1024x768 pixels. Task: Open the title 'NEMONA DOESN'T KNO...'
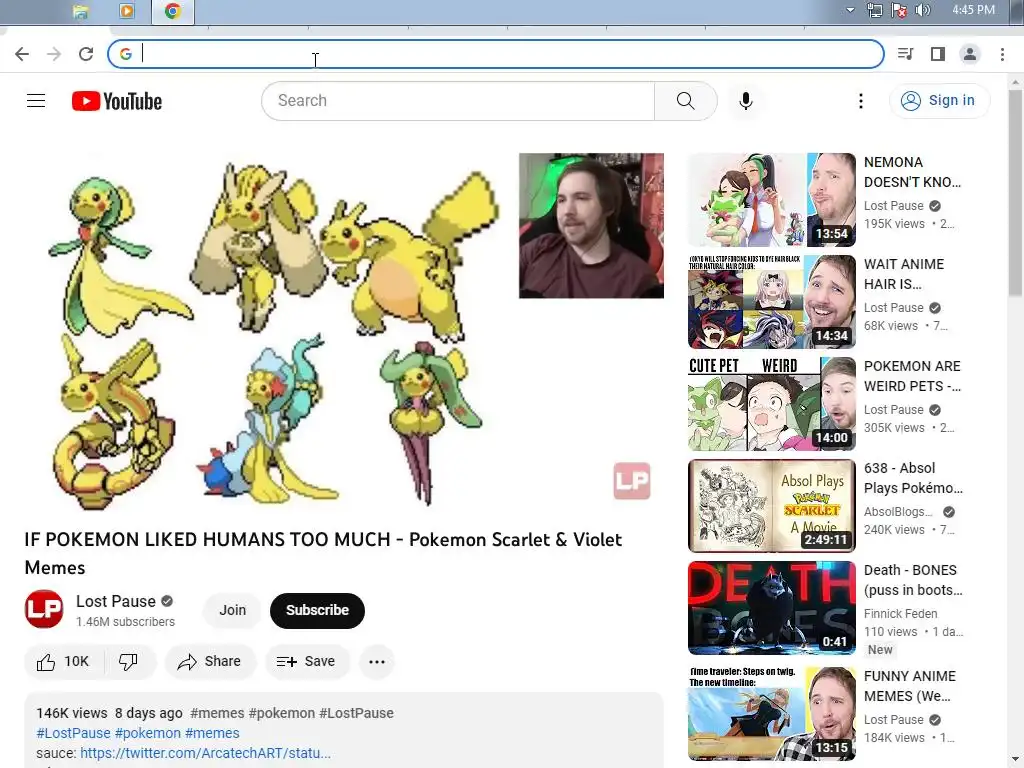pyautogui.click(x=912, y=172)
